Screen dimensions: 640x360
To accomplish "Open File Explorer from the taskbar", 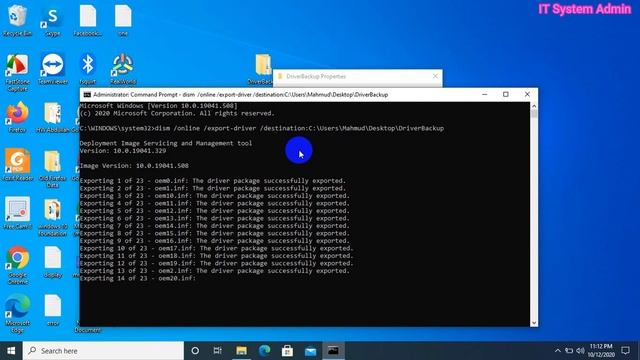I will click(241, 351).
